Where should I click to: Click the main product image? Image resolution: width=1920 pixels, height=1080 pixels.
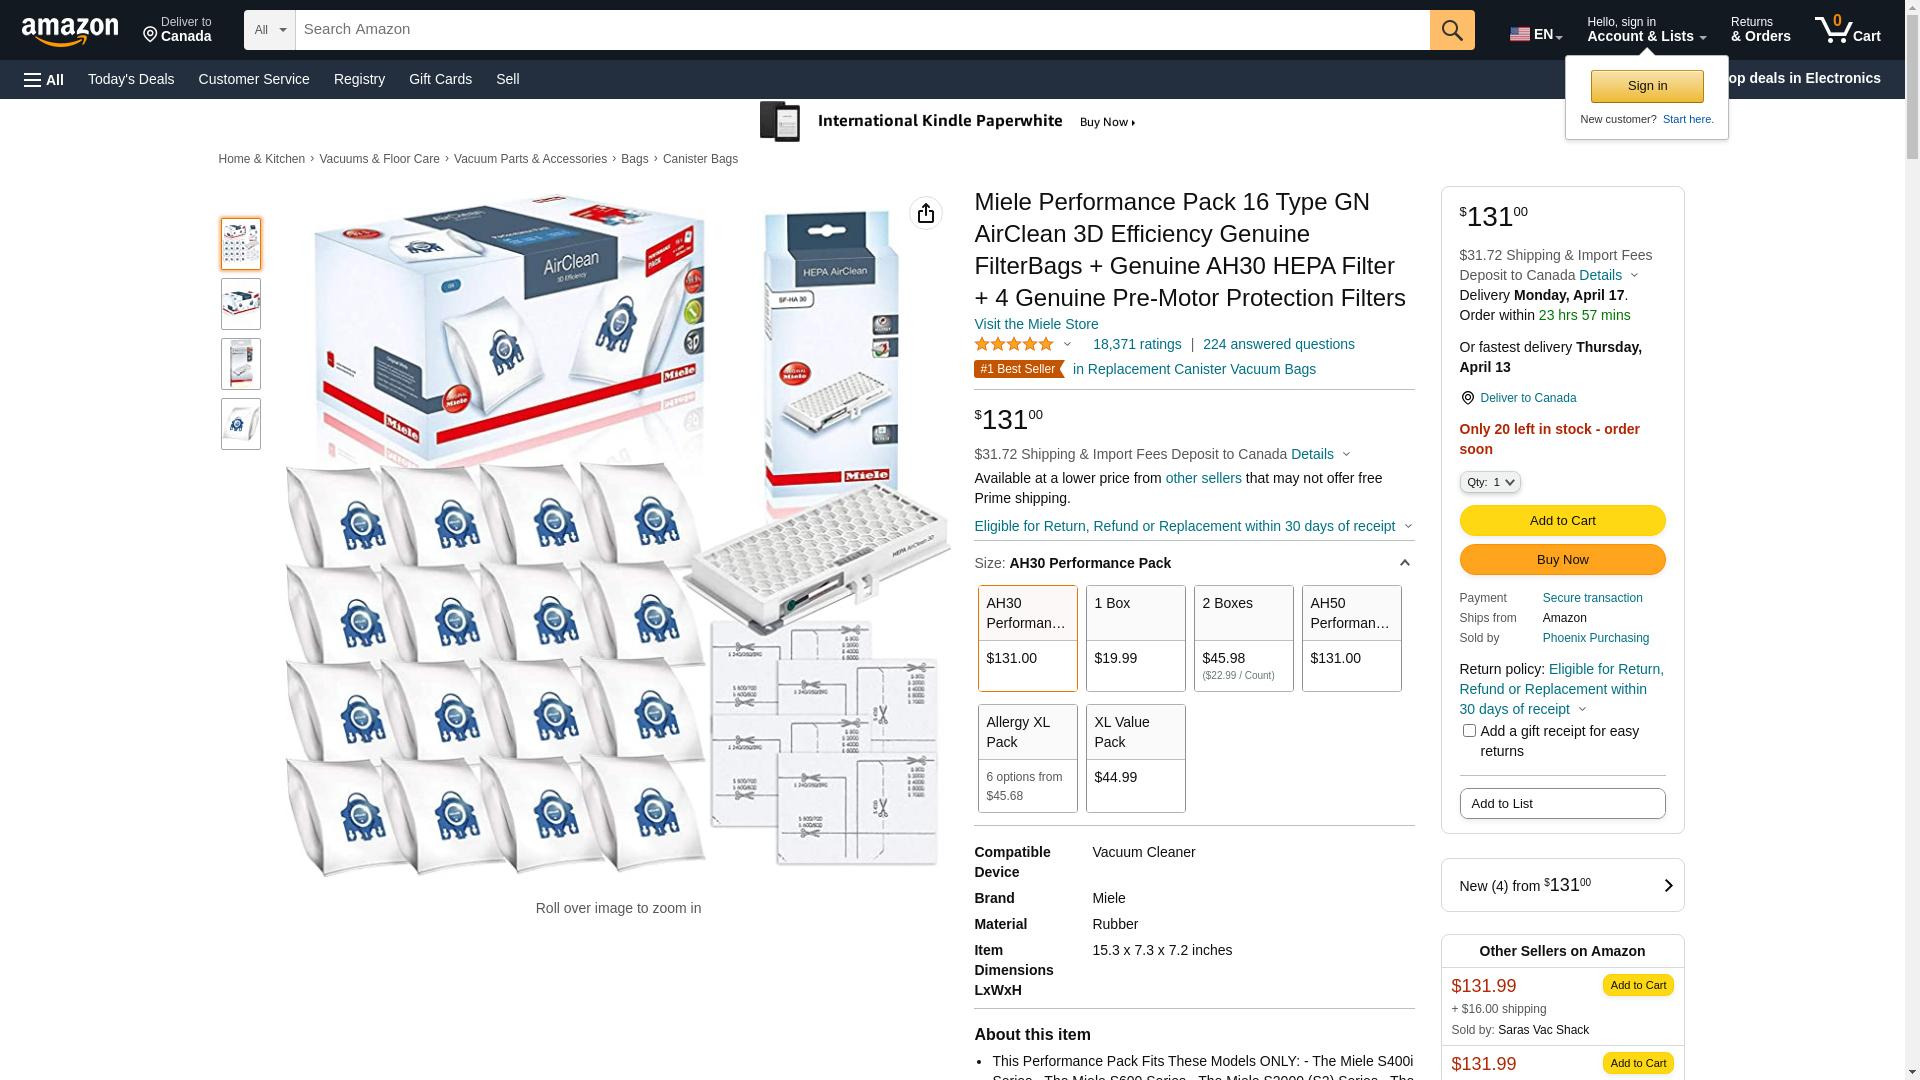tap(618, 537)
